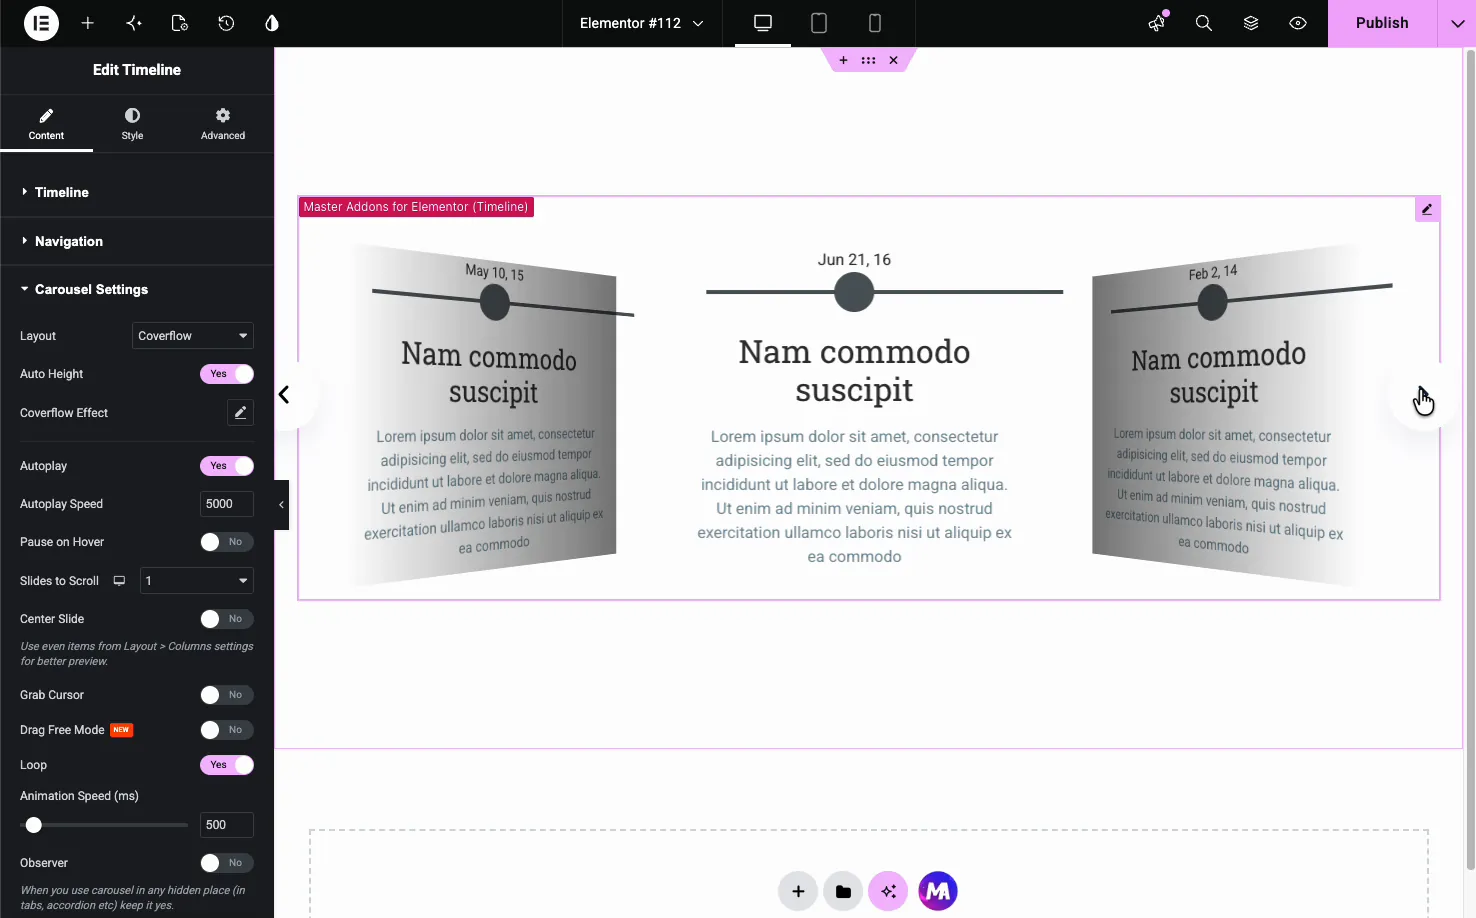Switch to Tablet preview mode
Image resolution: width=1476 pixels, height=918 pixels.
(x=819, y=23)
